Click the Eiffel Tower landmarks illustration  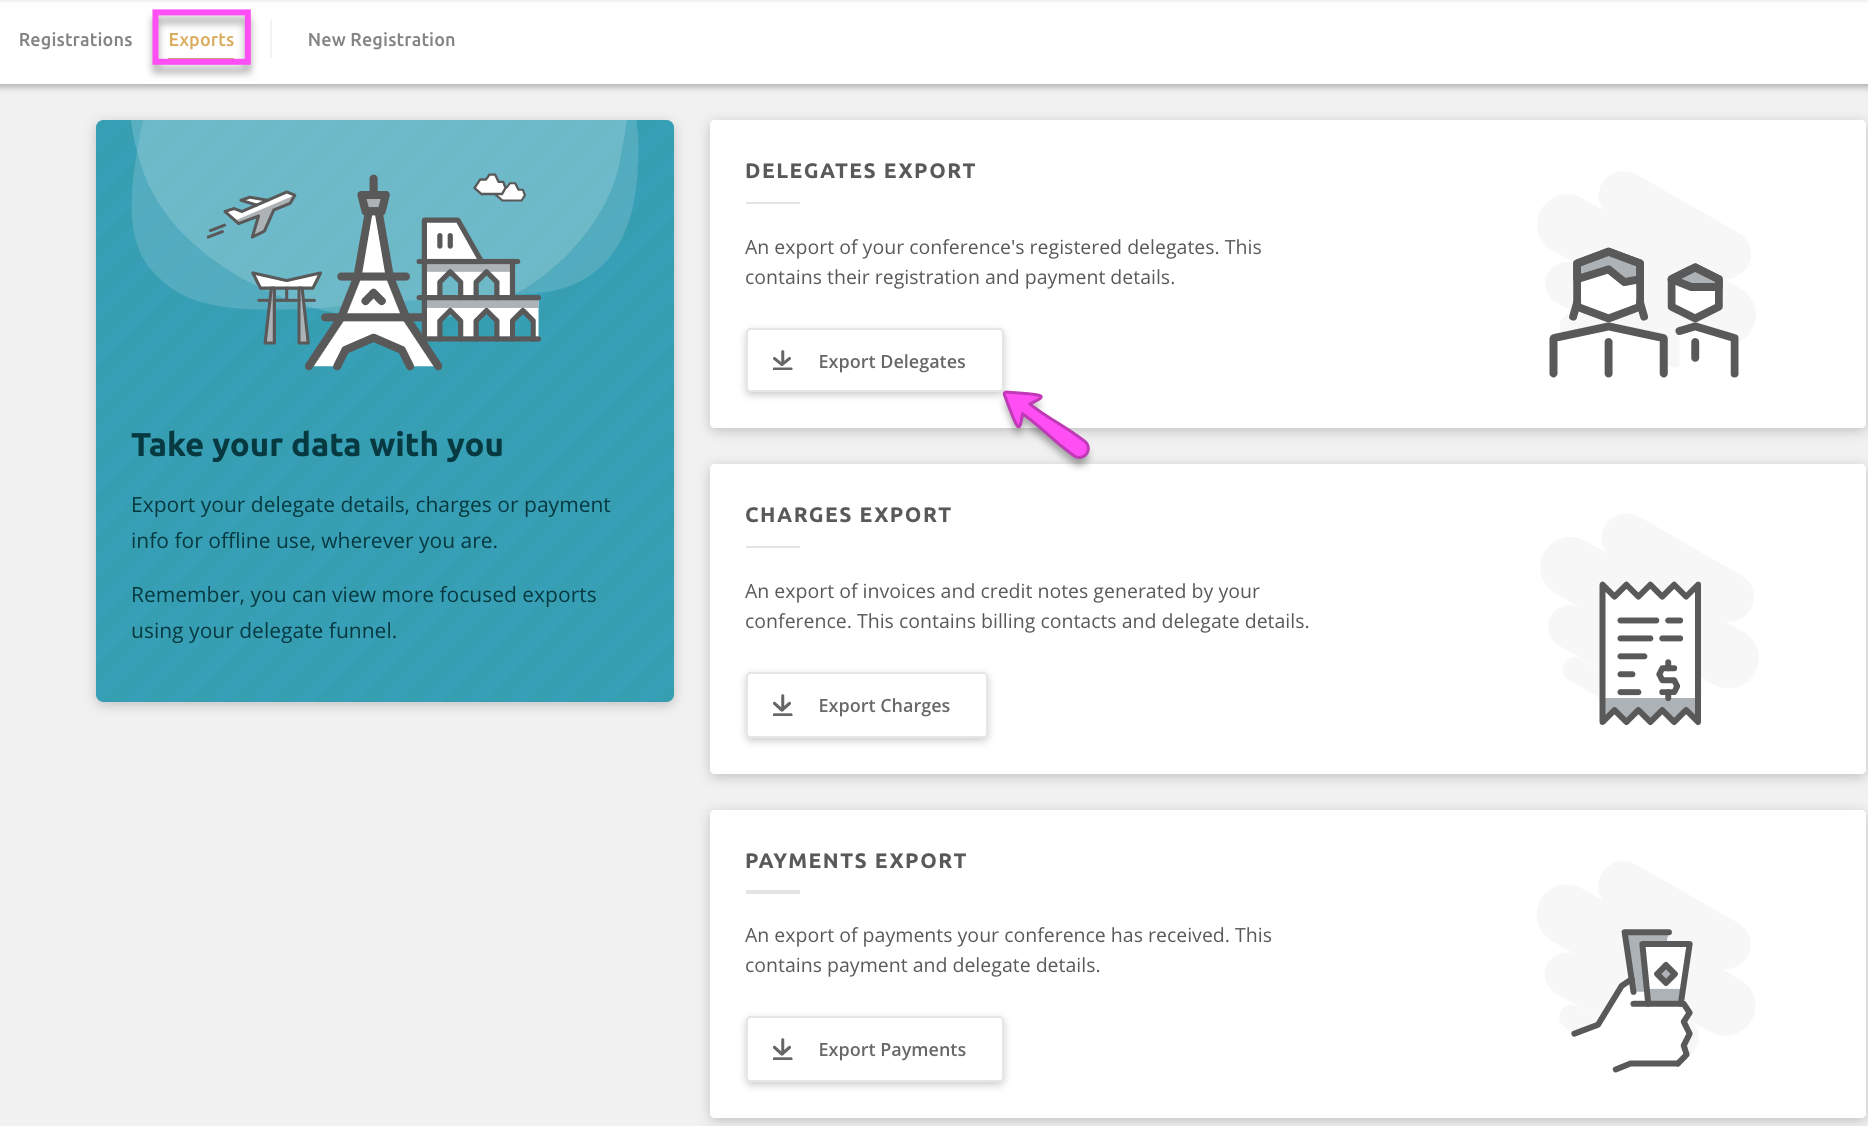click(x=373, y=272)
